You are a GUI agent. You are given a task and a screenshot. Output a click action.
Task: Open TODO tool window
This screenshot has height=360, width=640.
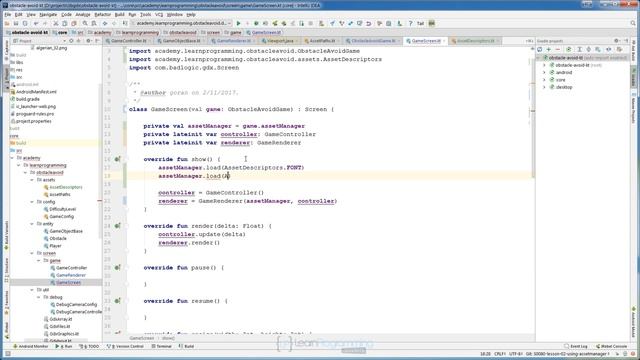(x=89, y=347)
